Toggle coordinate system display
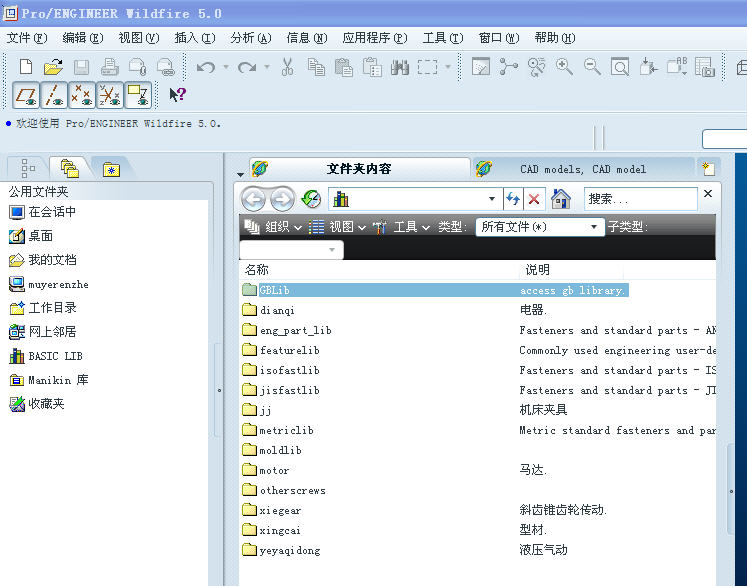Image resolution: width=747 pixels, height=586 pixels. (110, 95)
